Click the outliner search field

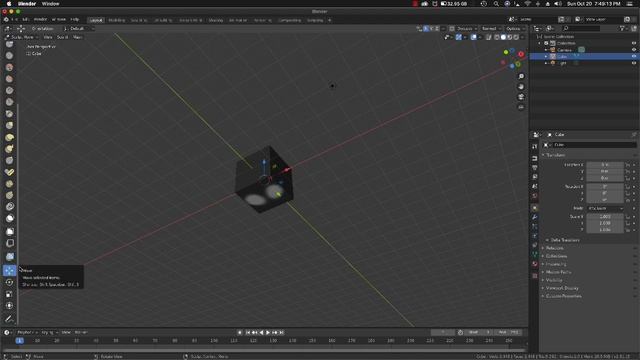click(582, 29)
